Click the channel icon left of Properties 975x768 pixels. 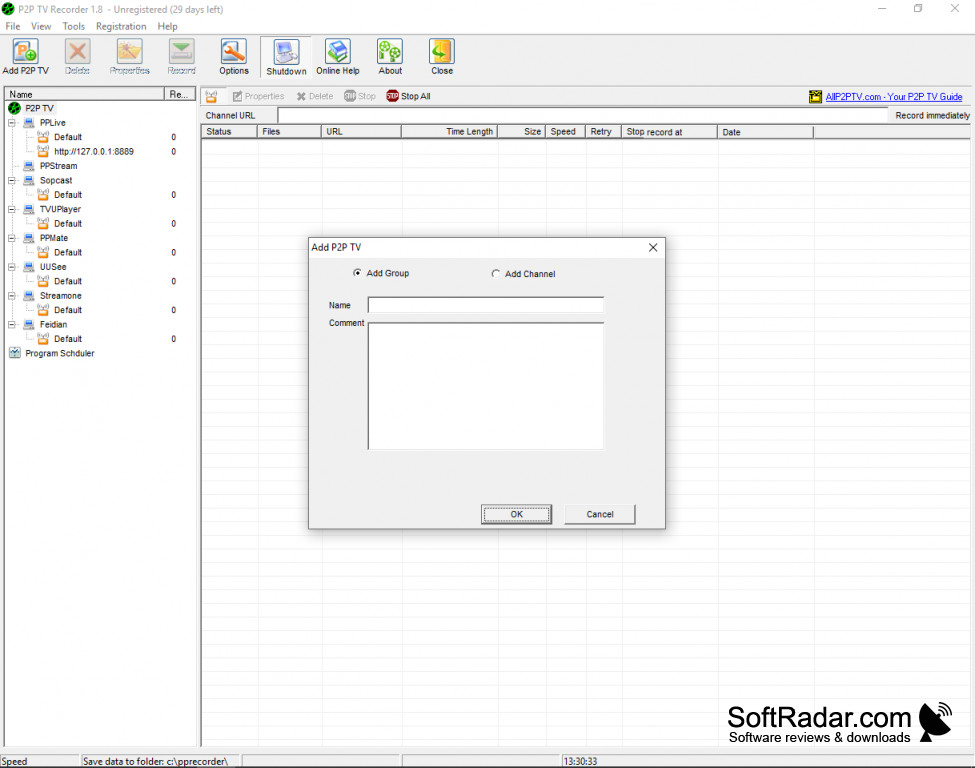pyautogui.click(x=211, y=96)
